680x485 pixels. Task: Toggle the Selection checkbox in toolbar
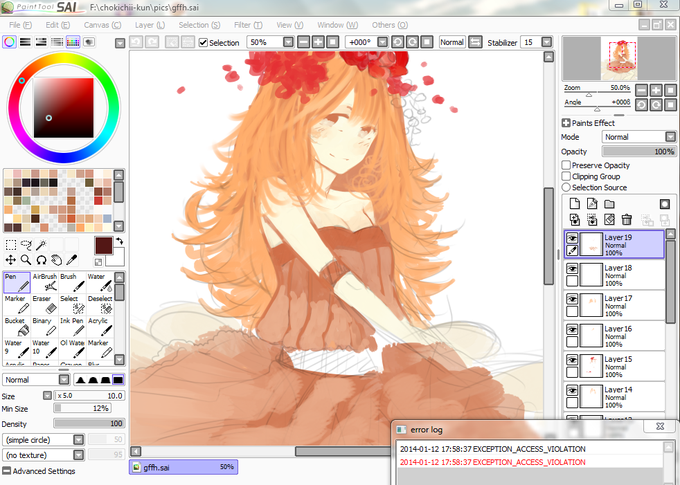coord(203,43)
